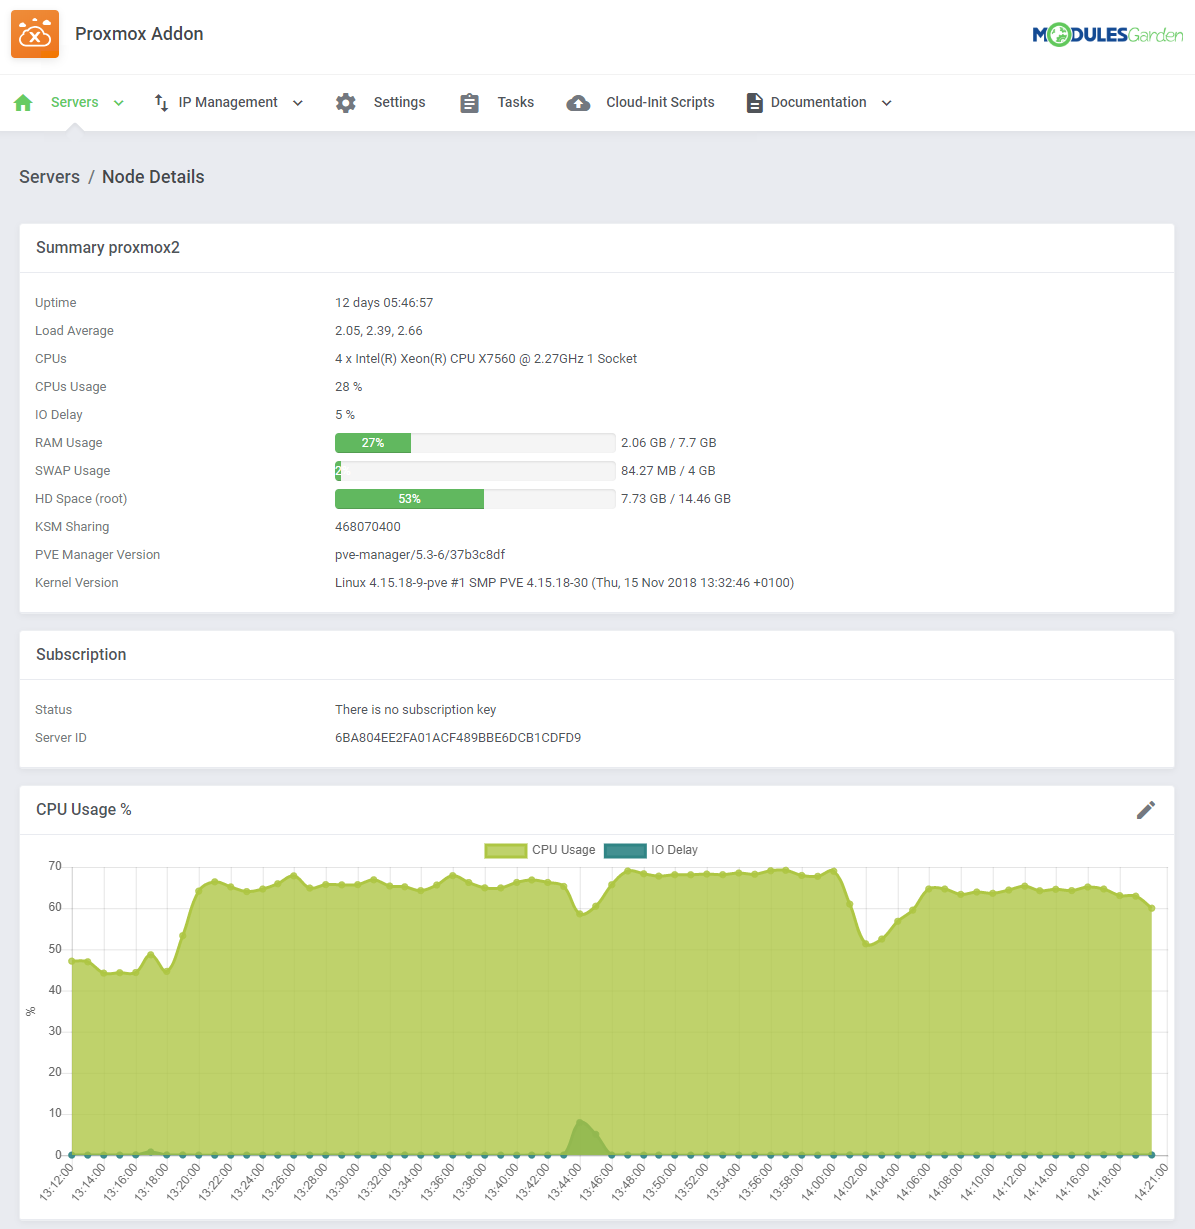Click the Linux 4.15.18-9-pve kernel version text

(x=565, y=583)
